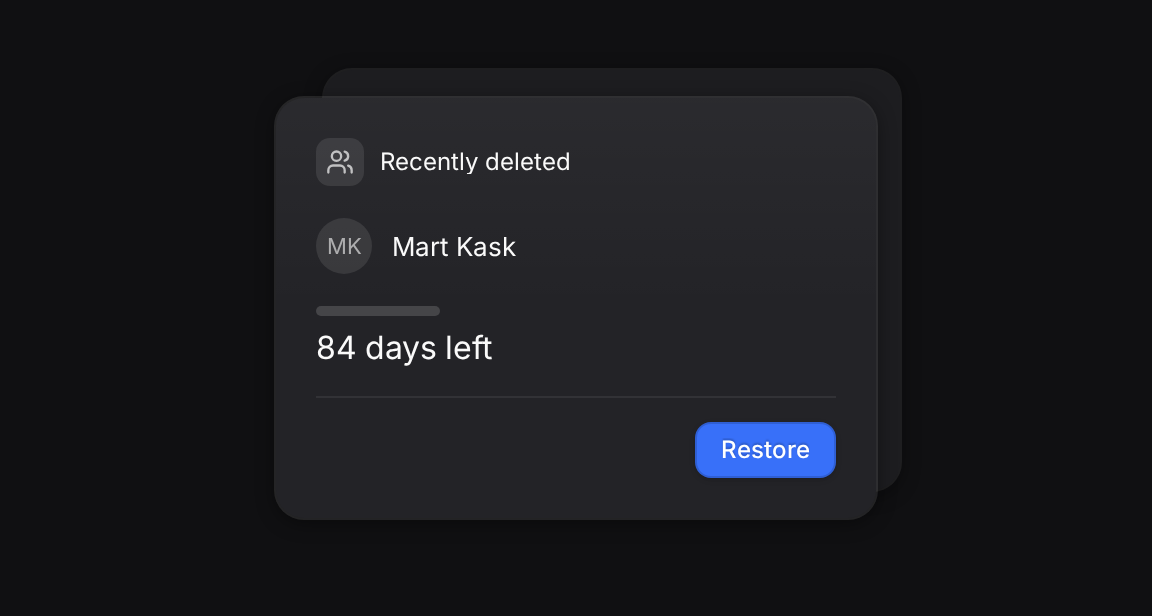Click the days-remaining progress bar

[x=378, y=311]
